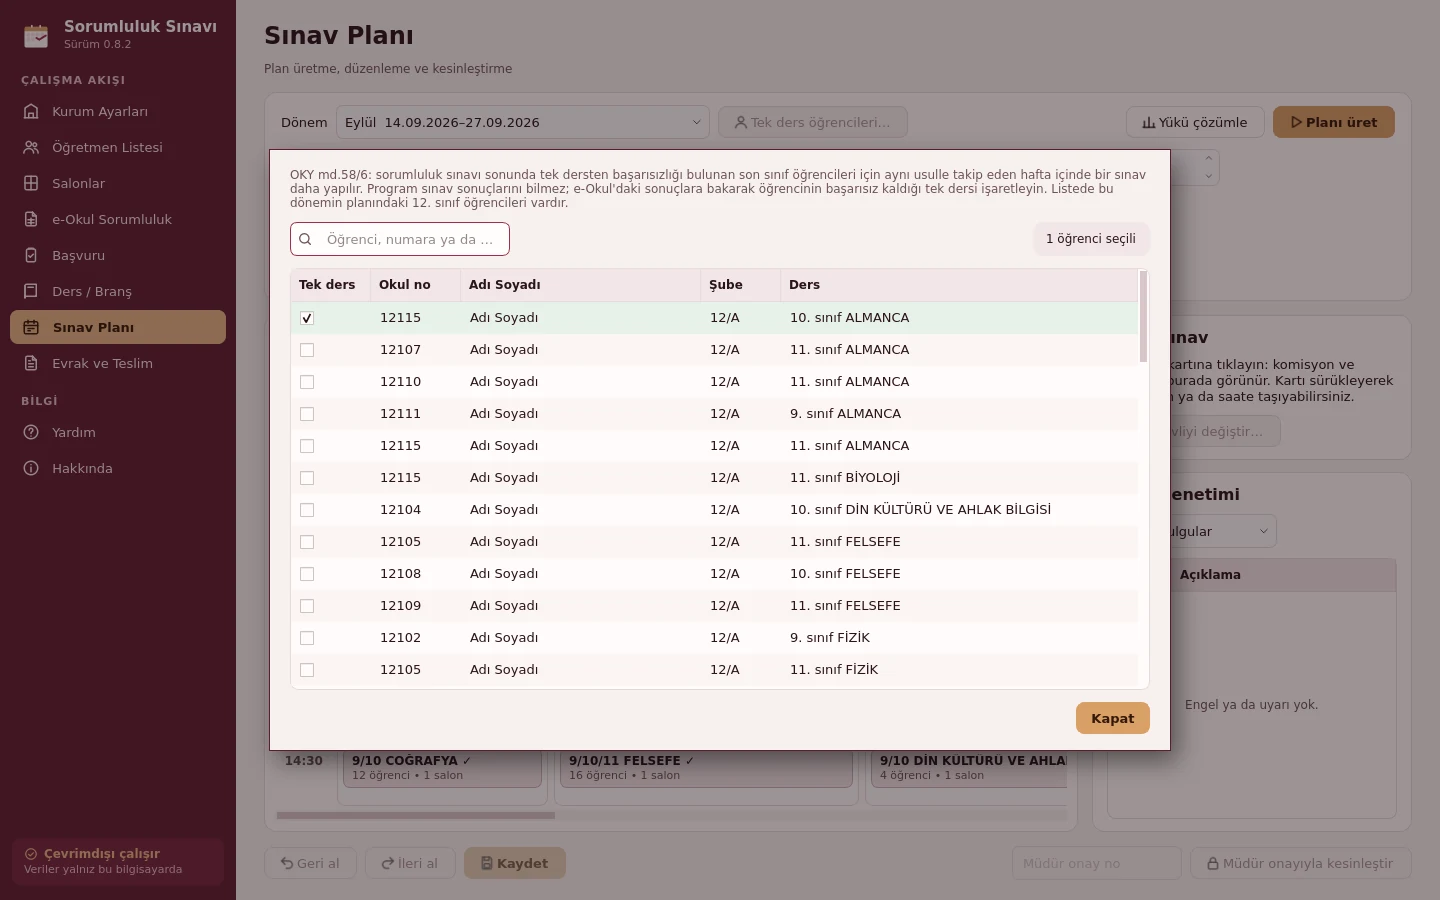Viewport: 1440px width, 900px height.
Task: Click the Sorumluluk Sınavı app logo
Action: (36, 35)
